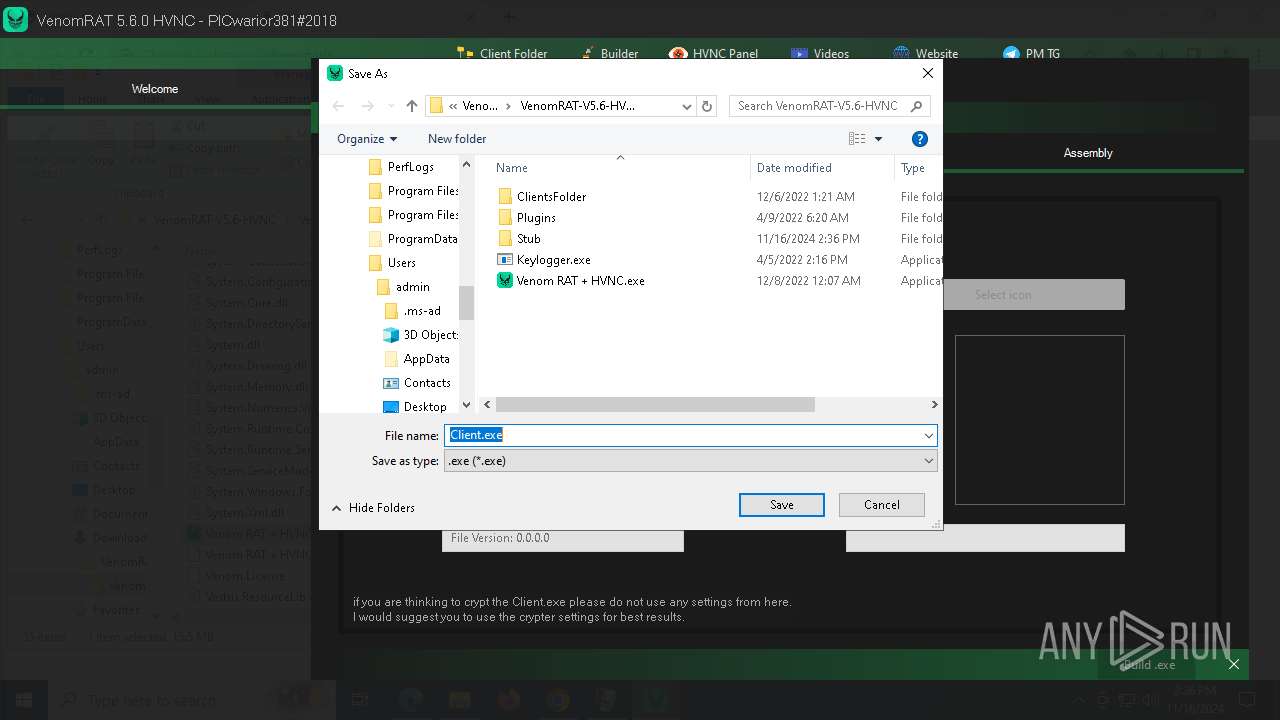Switch to the Assembly tab

pos(1088,153)
